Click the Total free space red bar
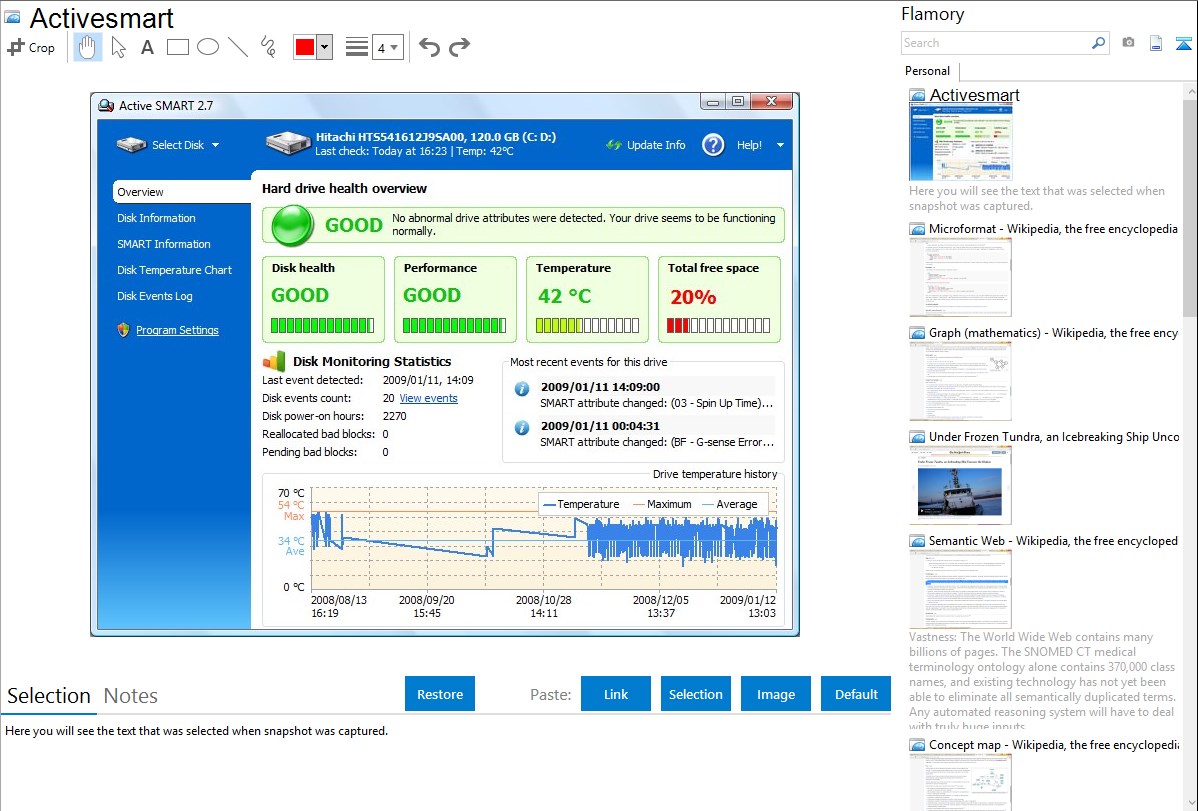Image resolution: width=1198 pixels, height=811 pixels. pyautogui.click(x=718, y=326)
